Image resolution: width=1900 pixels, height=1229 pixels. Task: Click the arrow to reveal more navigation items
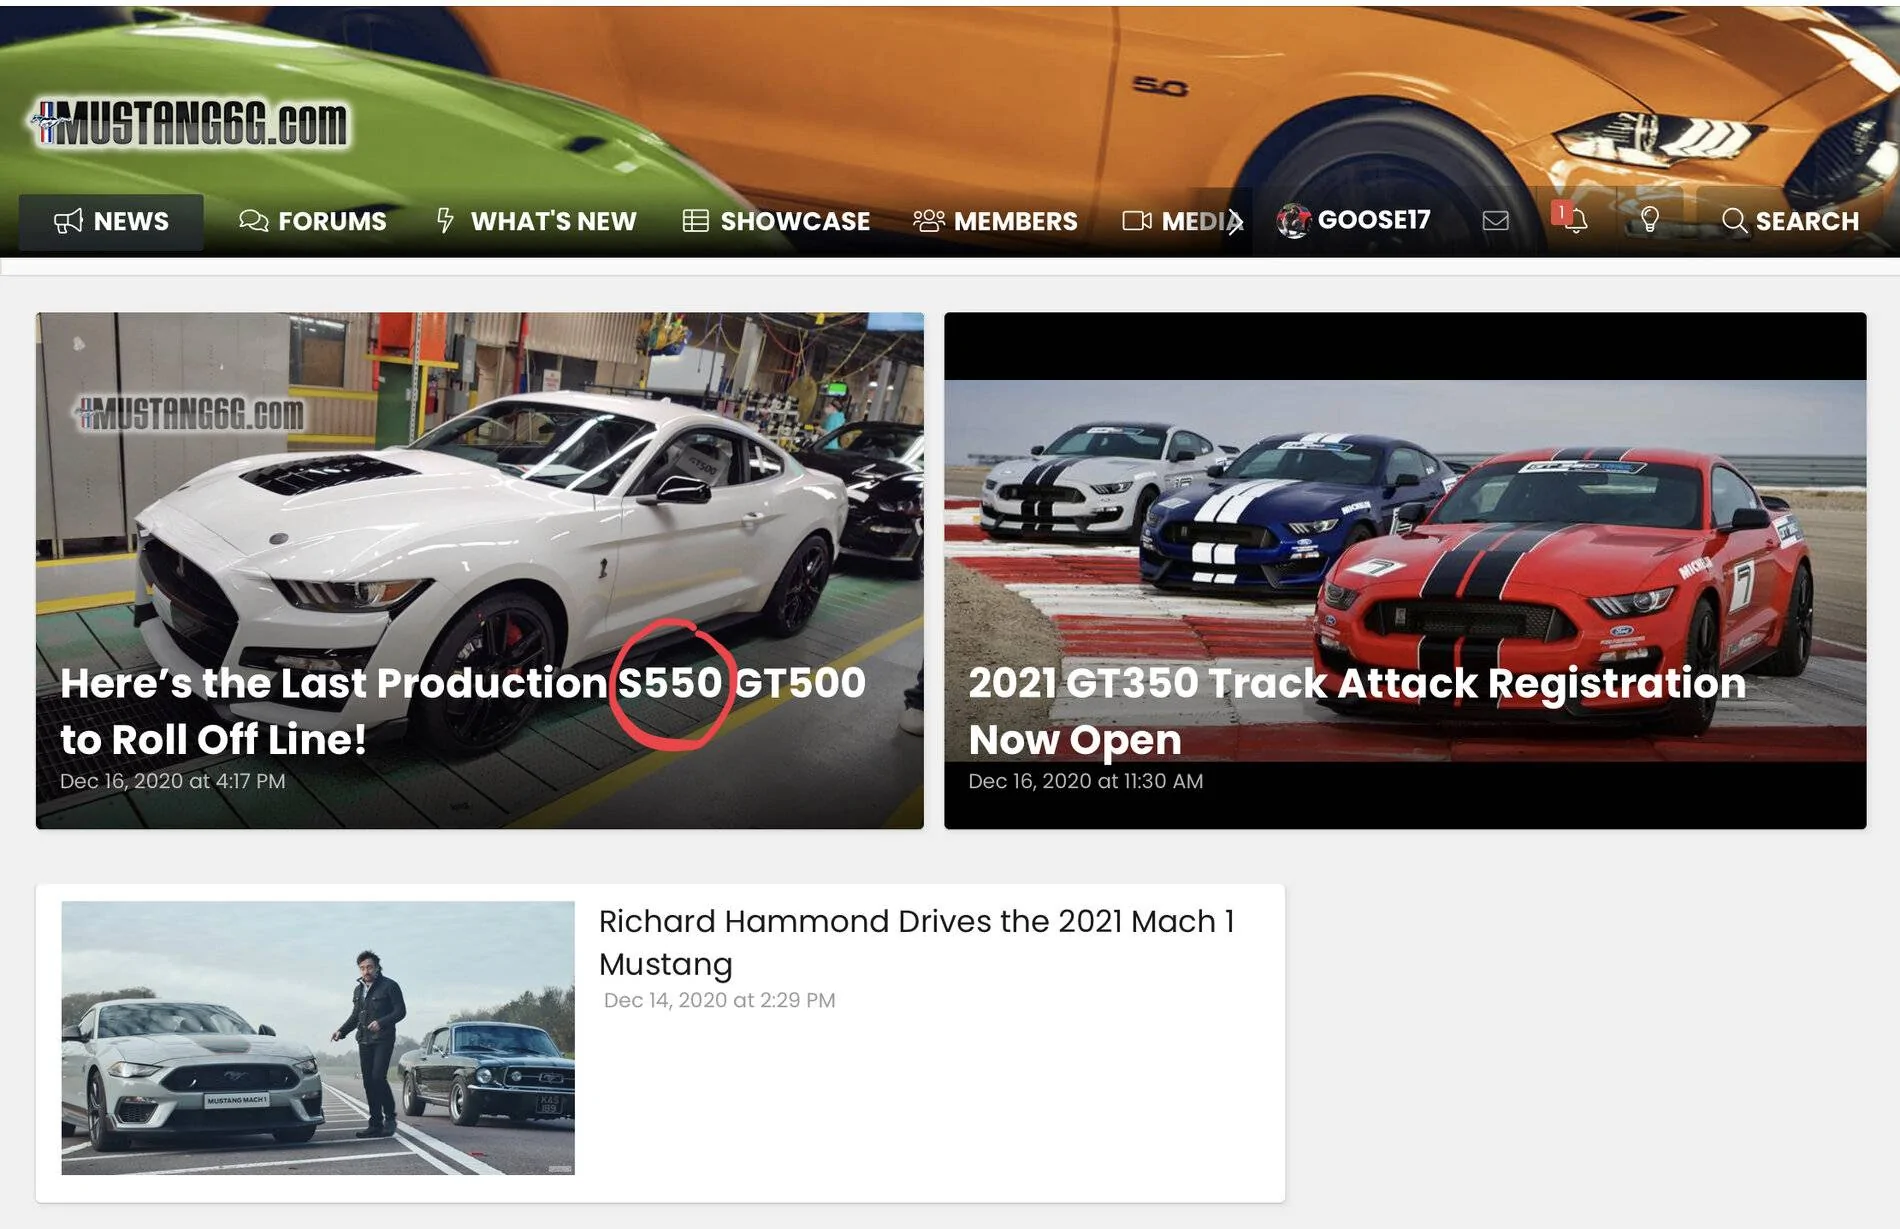[x=1236, y=221]
